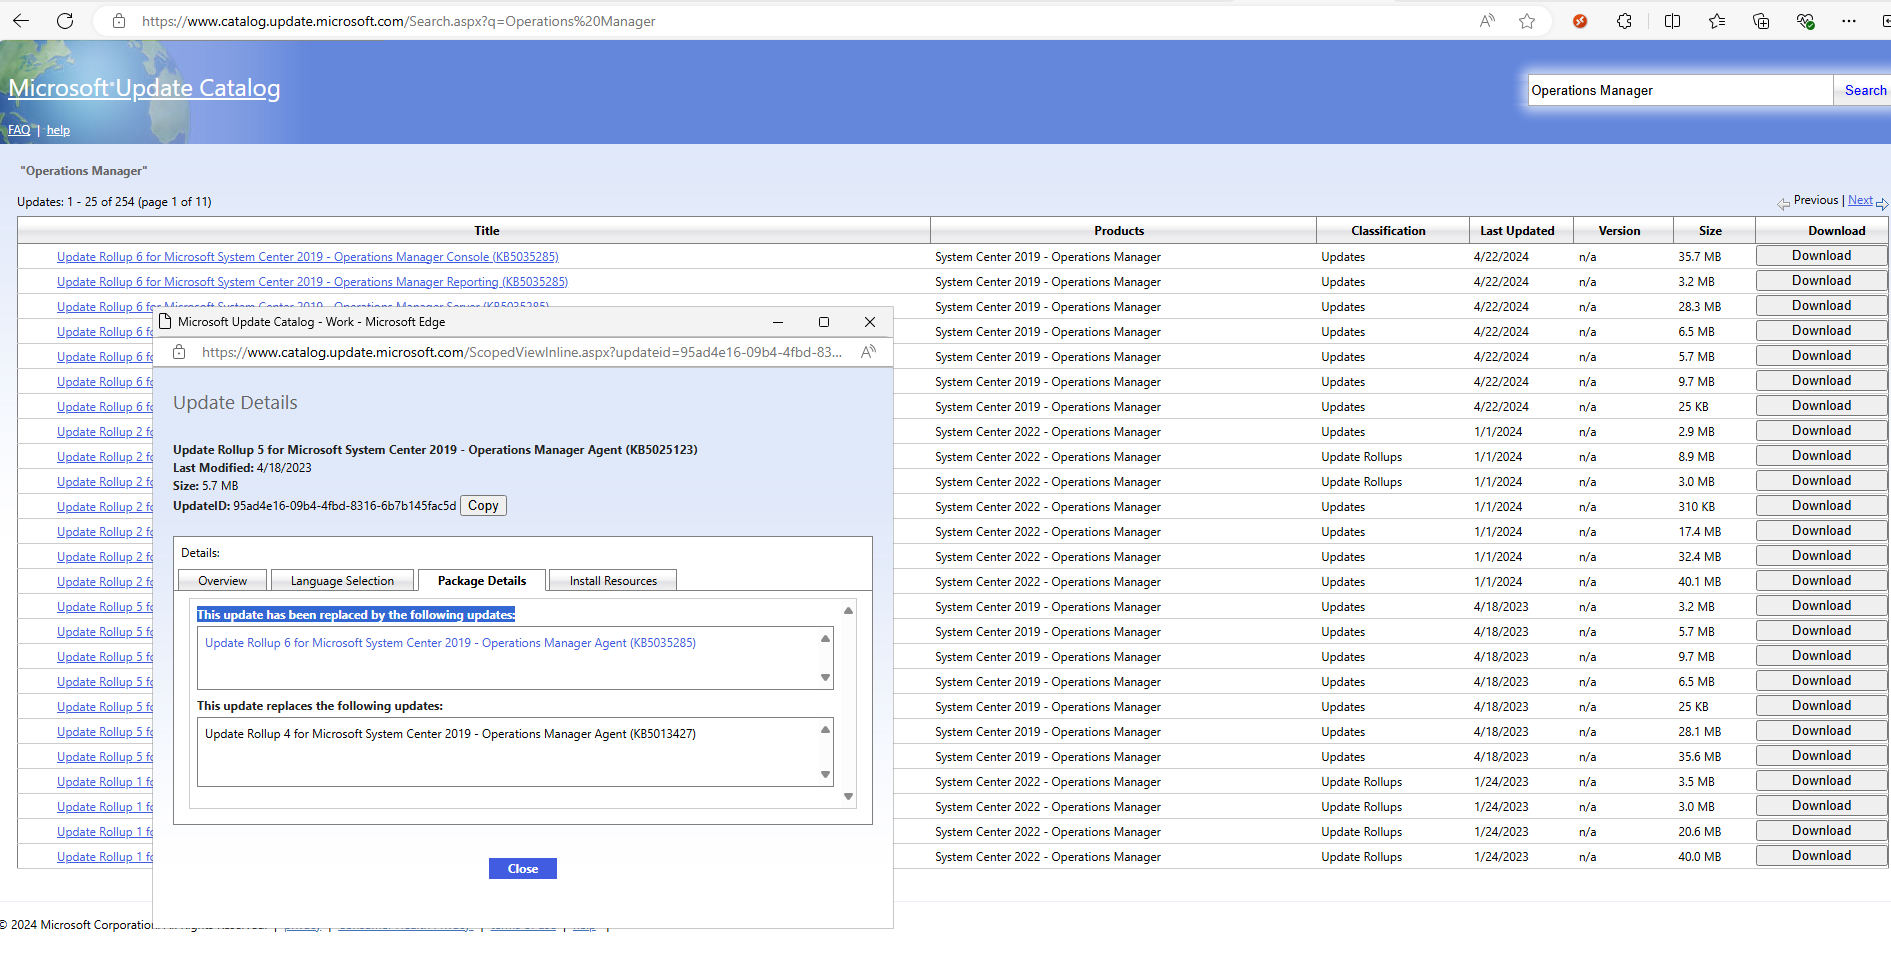Open the FAQ link
This screenshot has width=1891, height=963.
(x=19, y=130)
